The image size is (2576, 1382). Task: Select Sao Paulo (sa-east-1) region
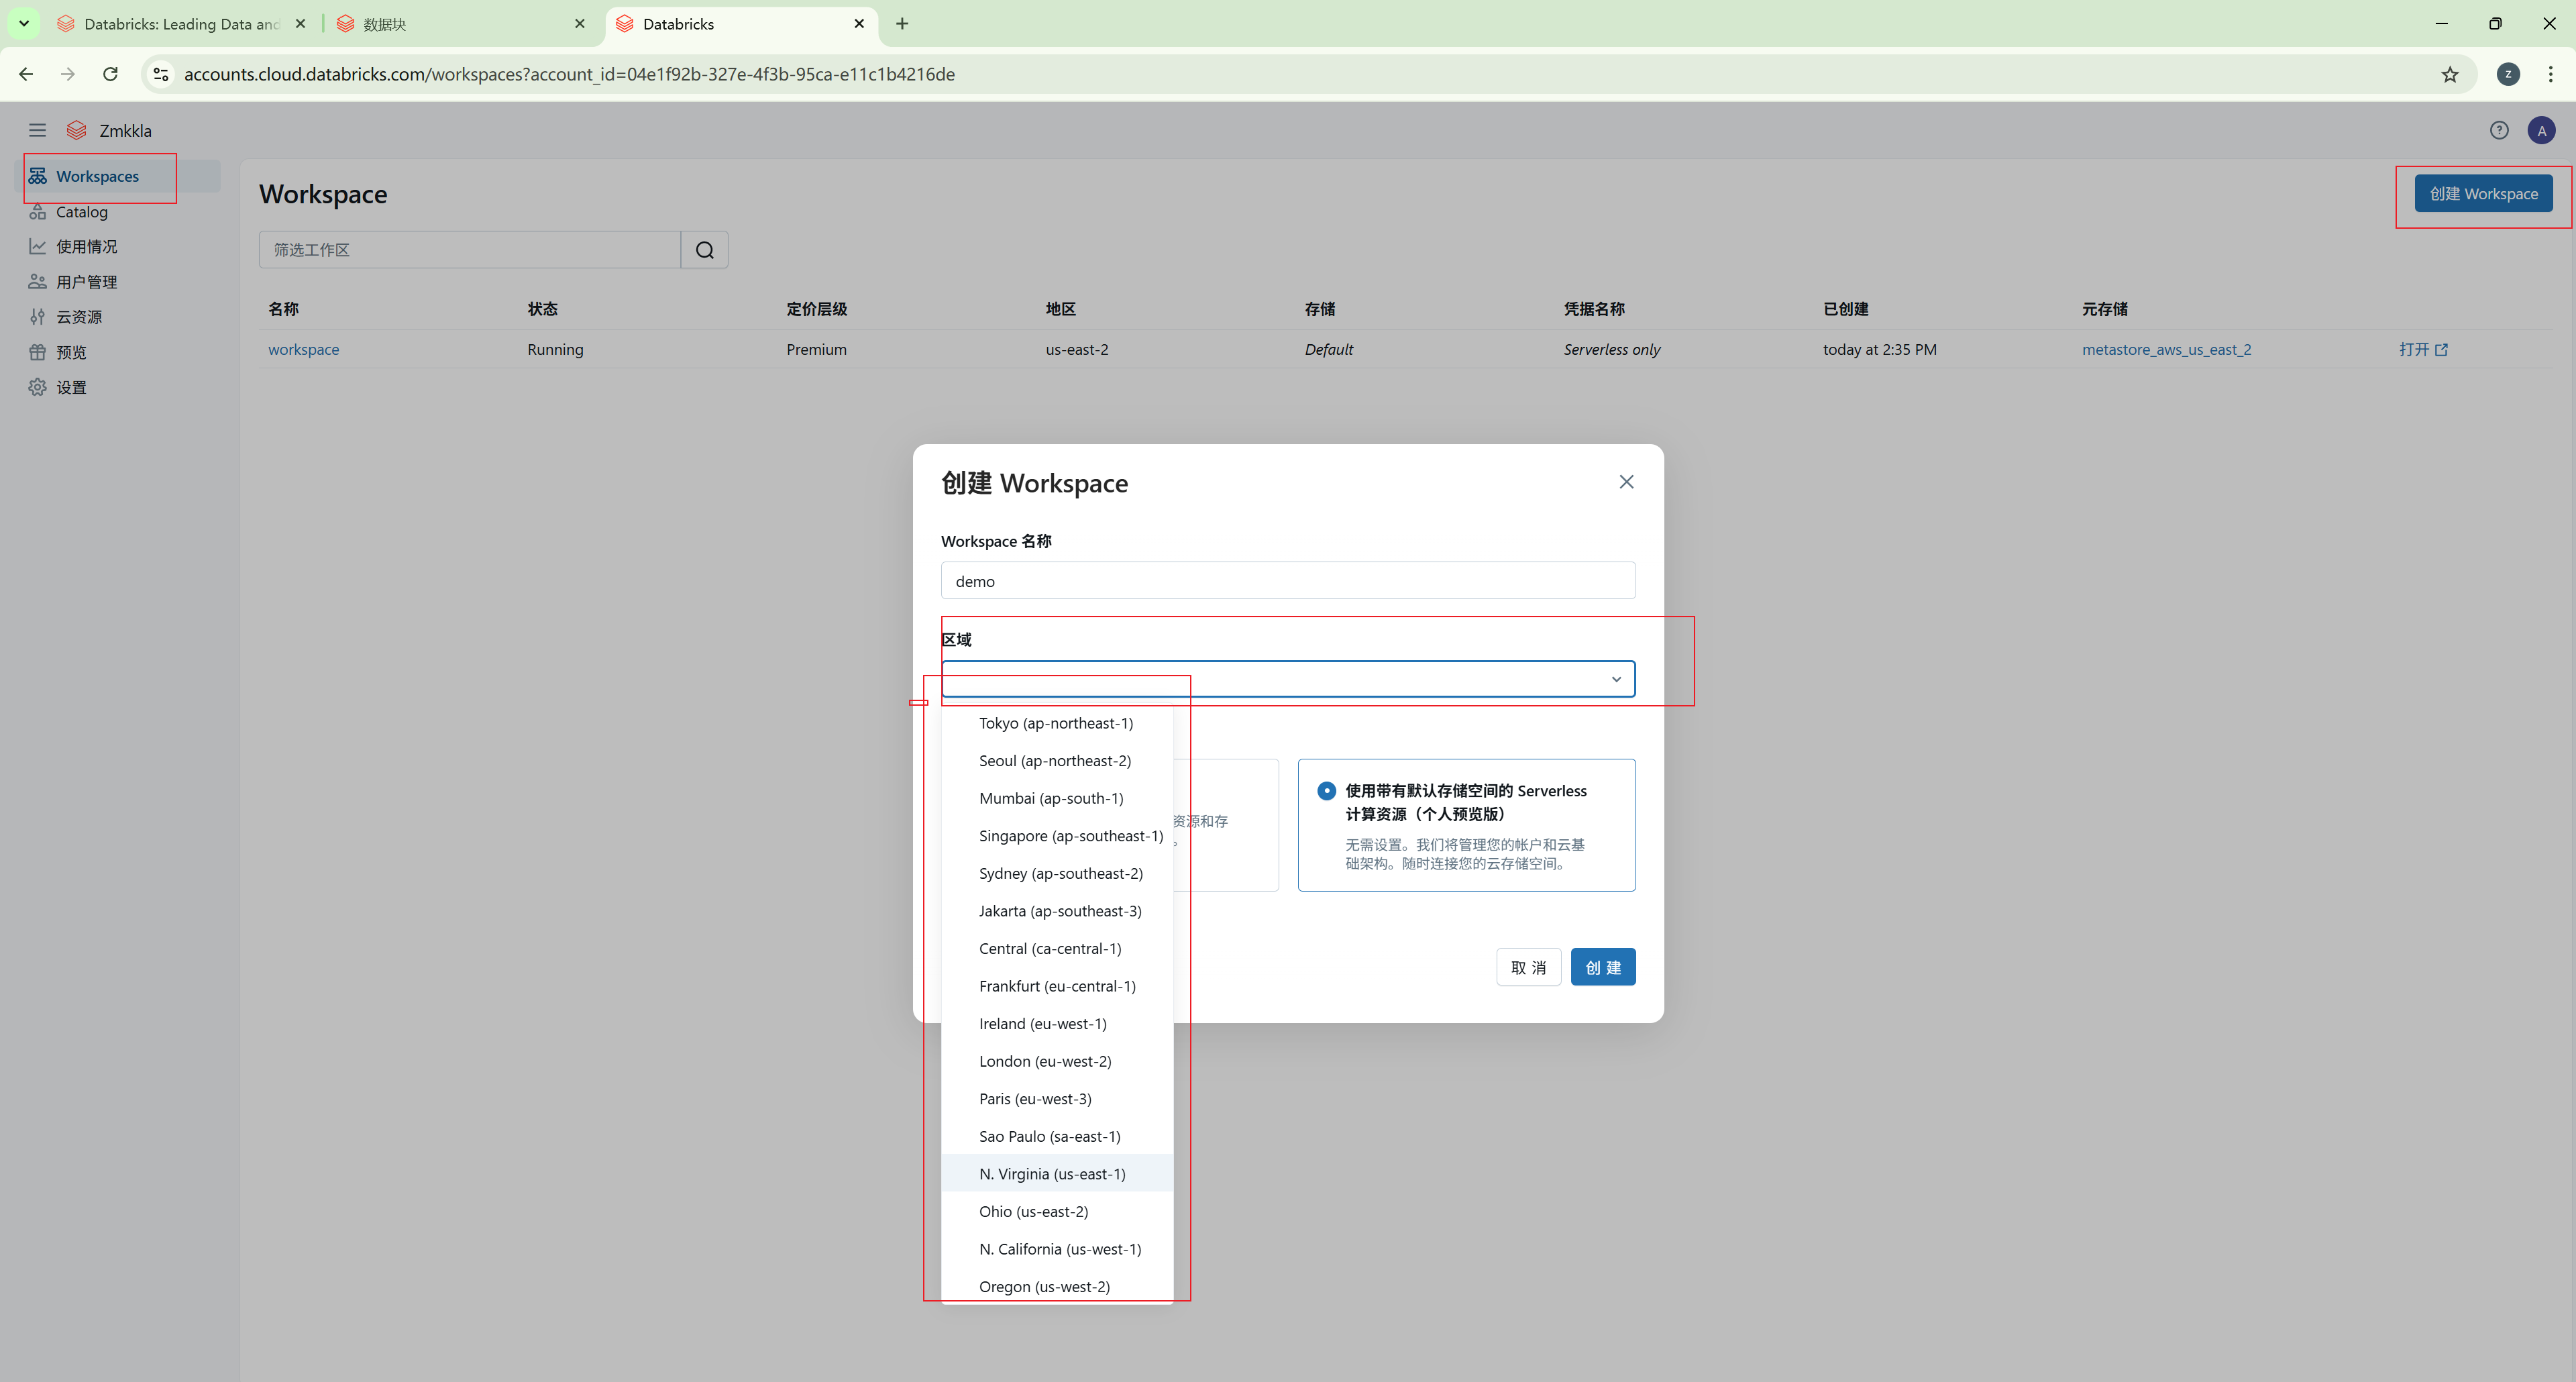(1057, 1136)
